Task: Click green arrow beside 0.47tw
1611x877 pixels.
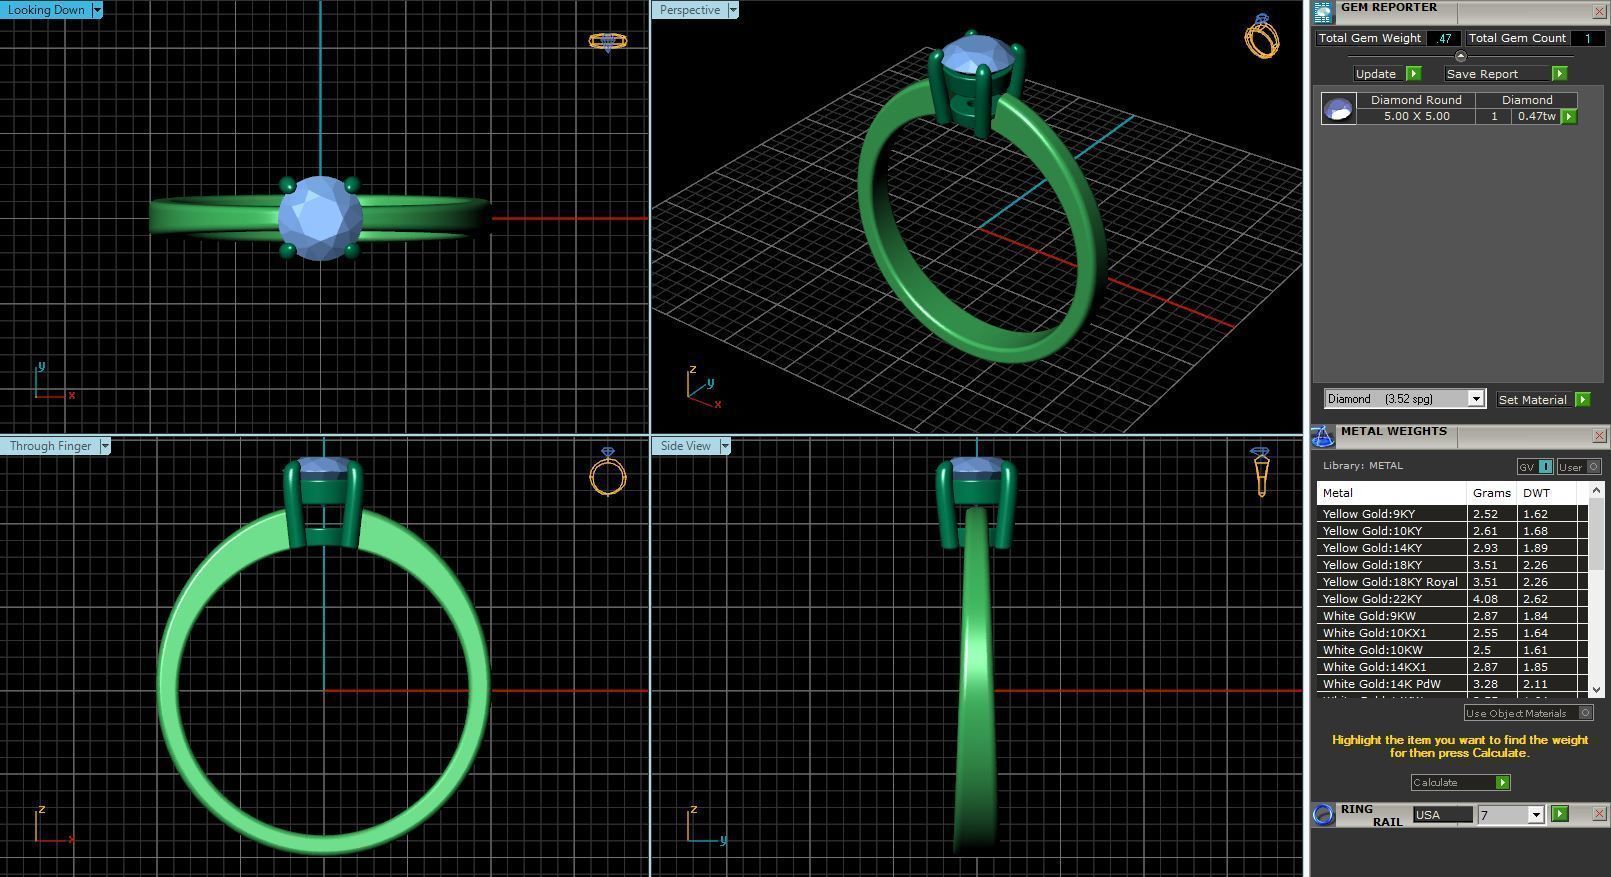Action: pyautogui.click(x=1569, y=116)
